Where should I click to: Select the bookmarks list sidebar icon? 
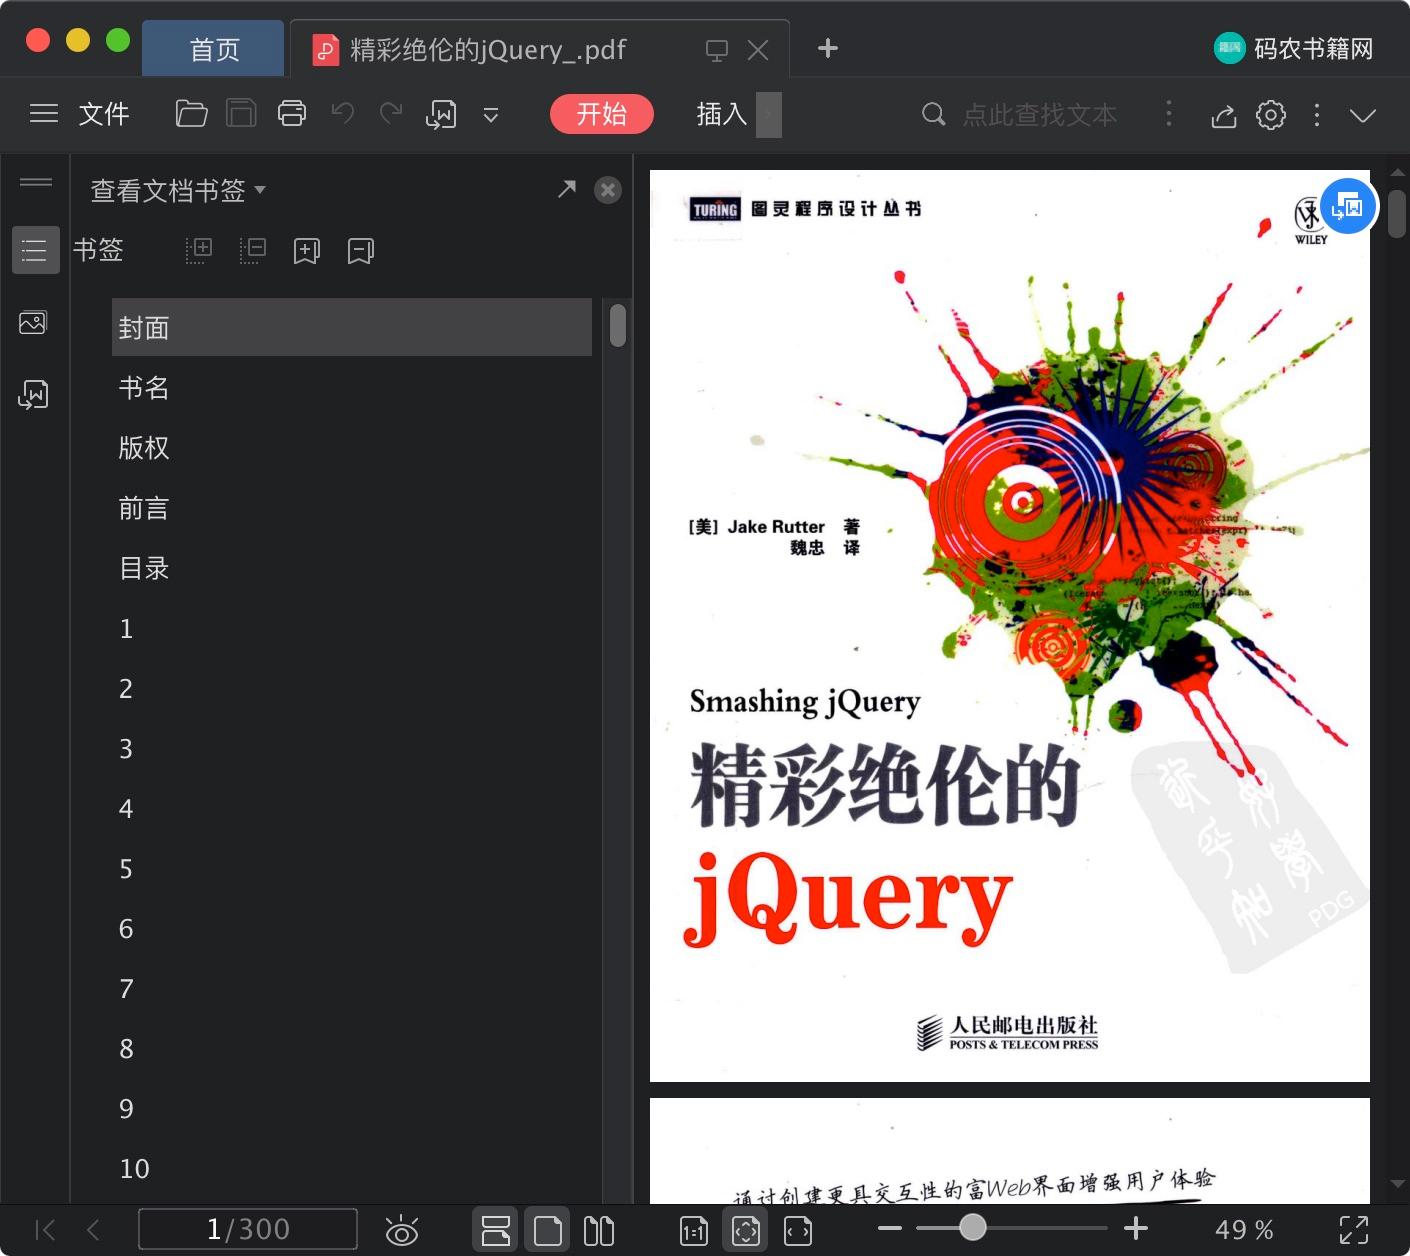click(35, 250)
